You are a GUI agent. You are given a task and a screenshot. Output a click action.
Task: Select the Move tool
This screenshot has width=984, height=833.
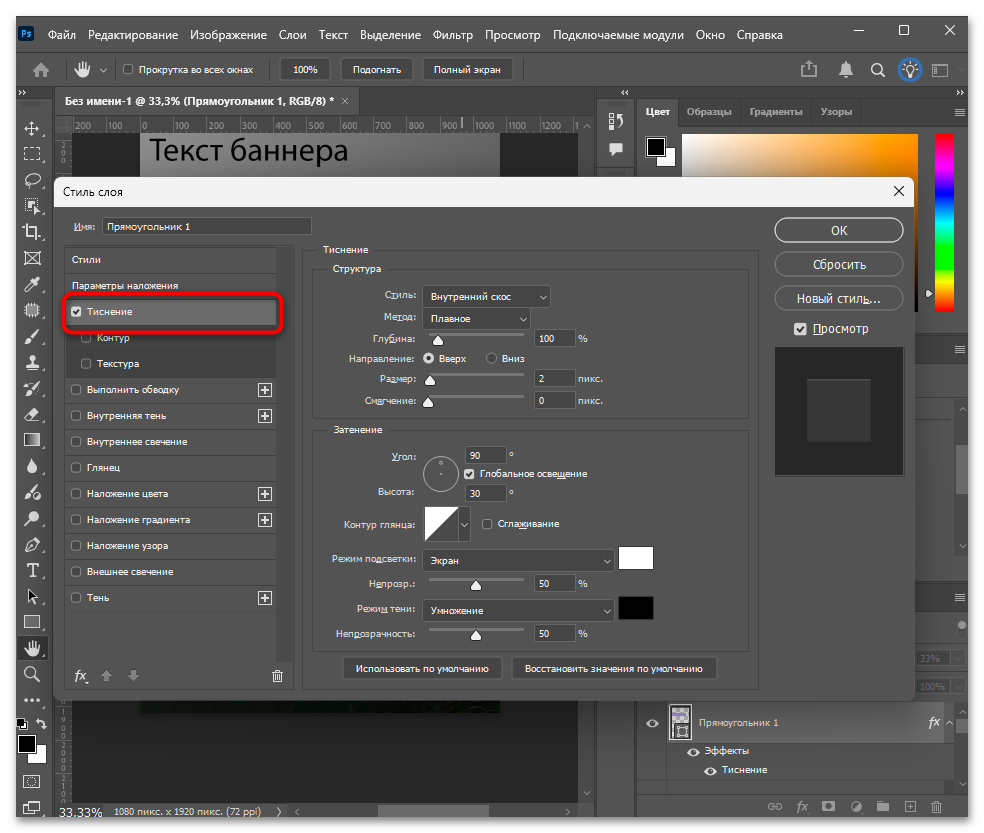pos(31,129)
